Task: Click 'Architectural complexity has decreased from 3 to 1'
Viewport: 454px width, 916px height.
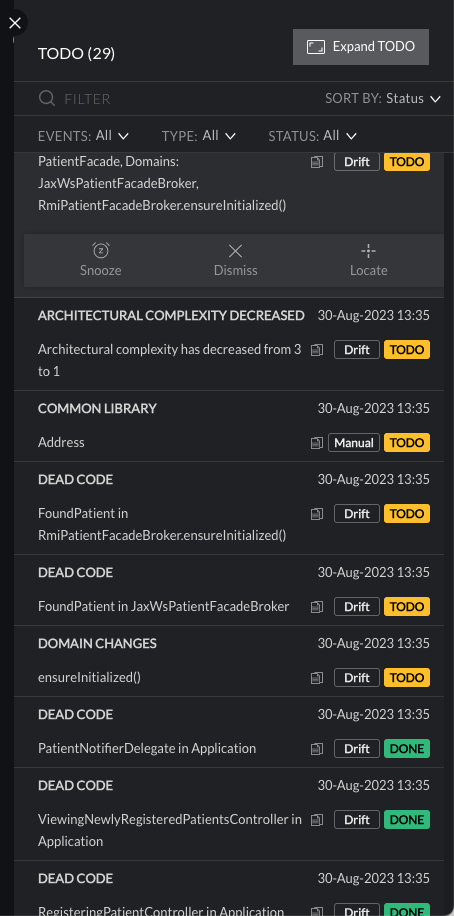Action: pos(170,360)
